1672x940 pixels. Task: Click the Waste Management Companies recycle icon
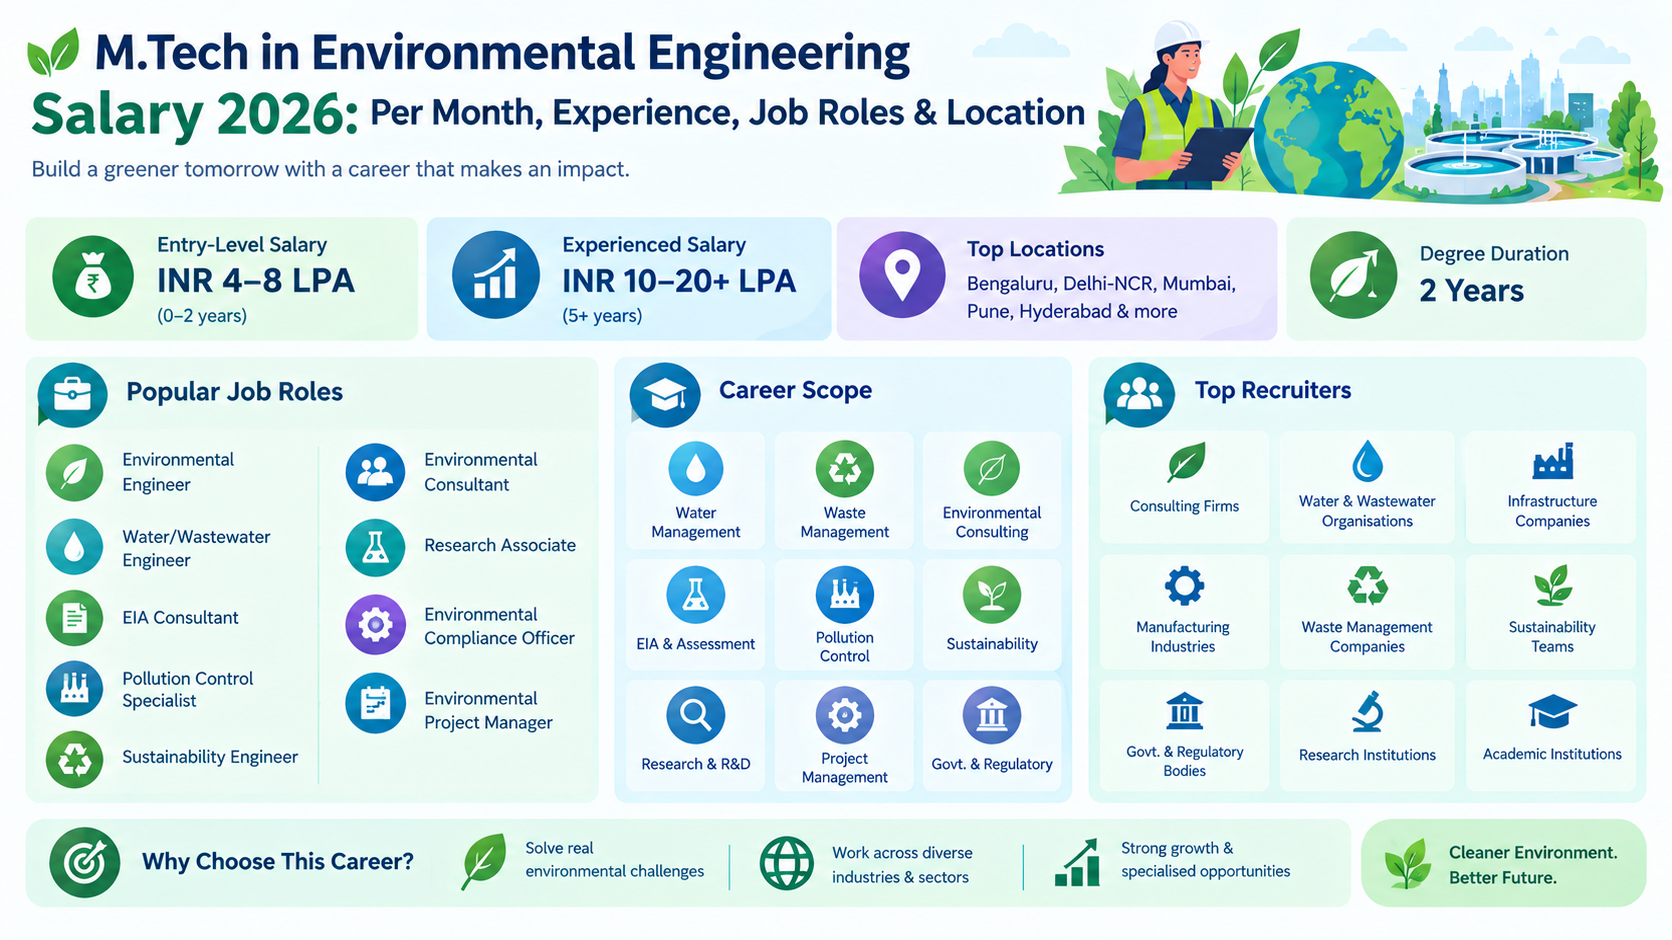point(1367,586)
